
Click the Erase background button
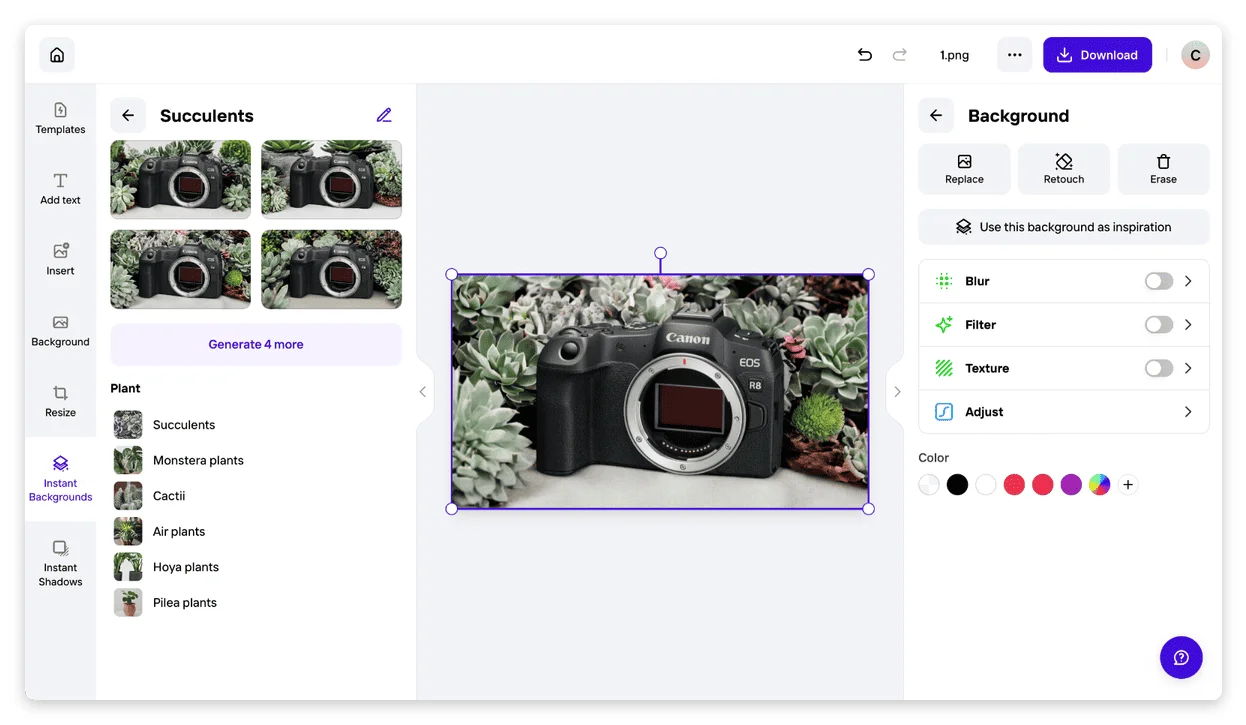tap(1163, 169)
